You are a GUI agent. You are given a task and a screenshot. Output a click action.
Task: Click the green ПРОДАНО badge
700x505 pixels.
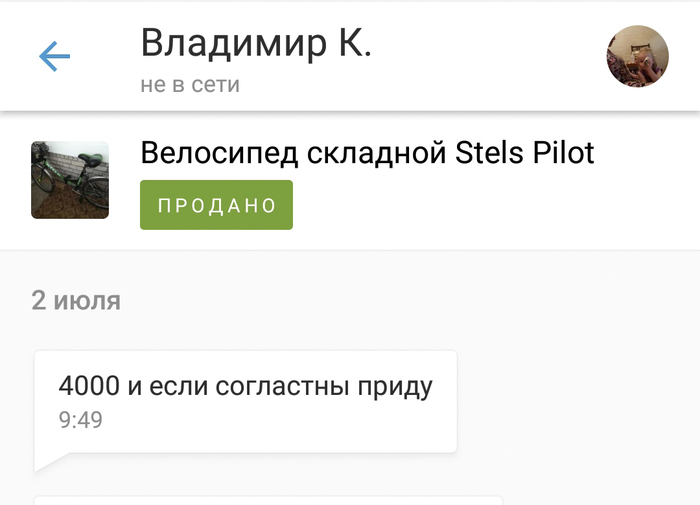click(x=217, y=205)
